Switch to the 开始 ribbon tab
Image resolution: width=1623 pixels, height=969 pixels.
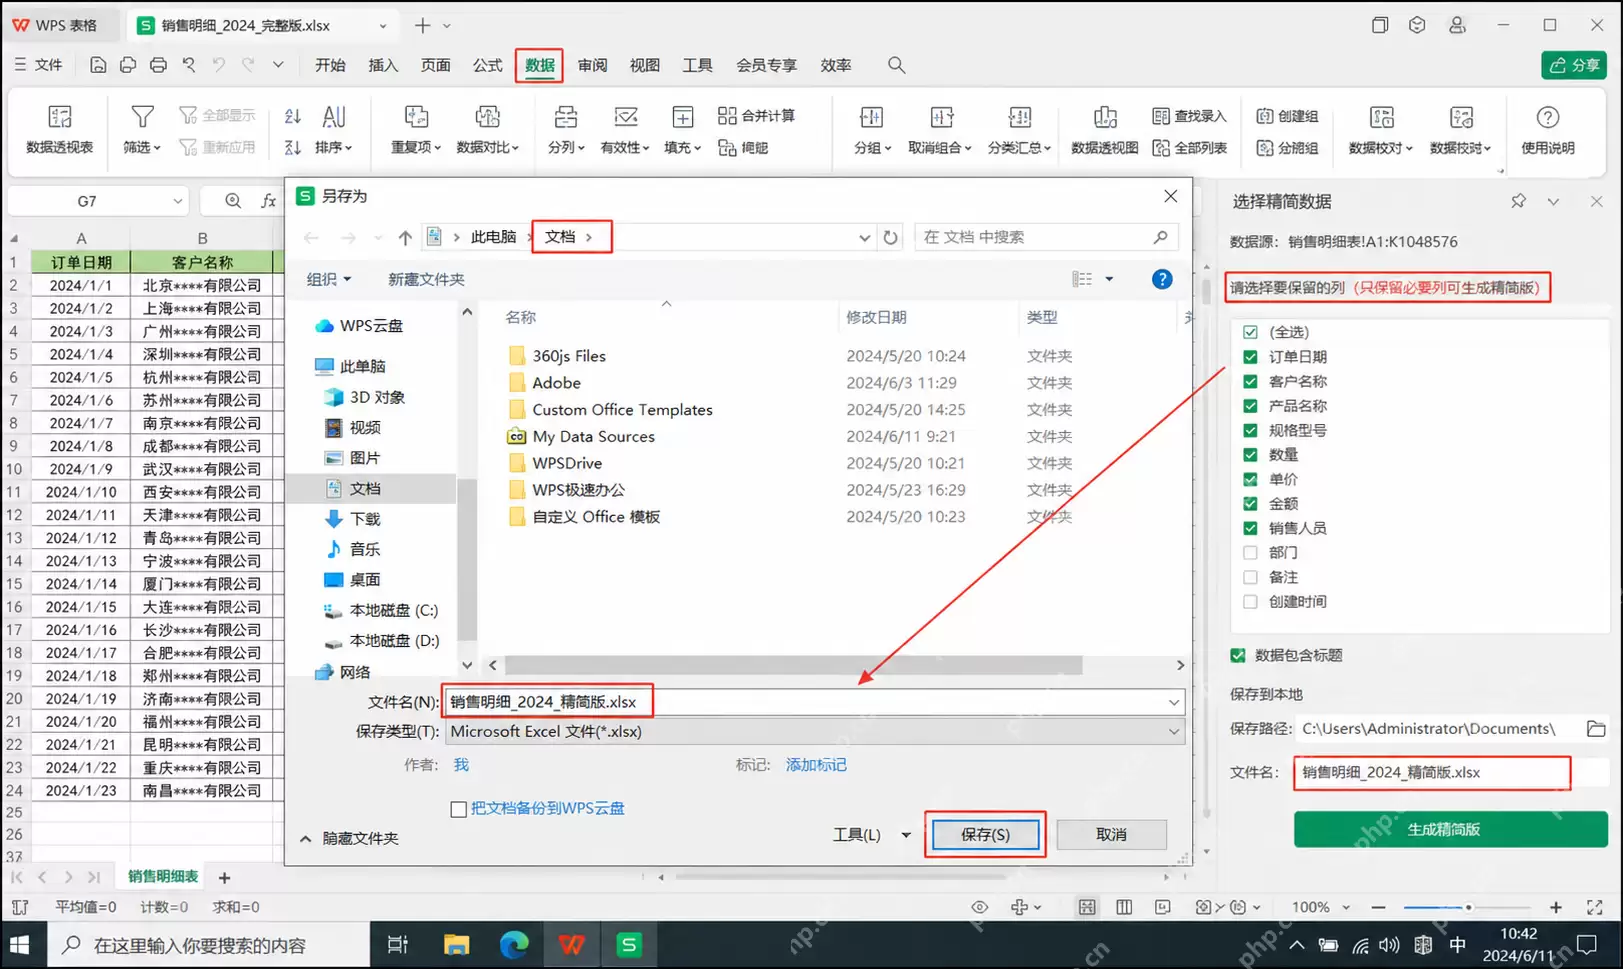(330, 65)
